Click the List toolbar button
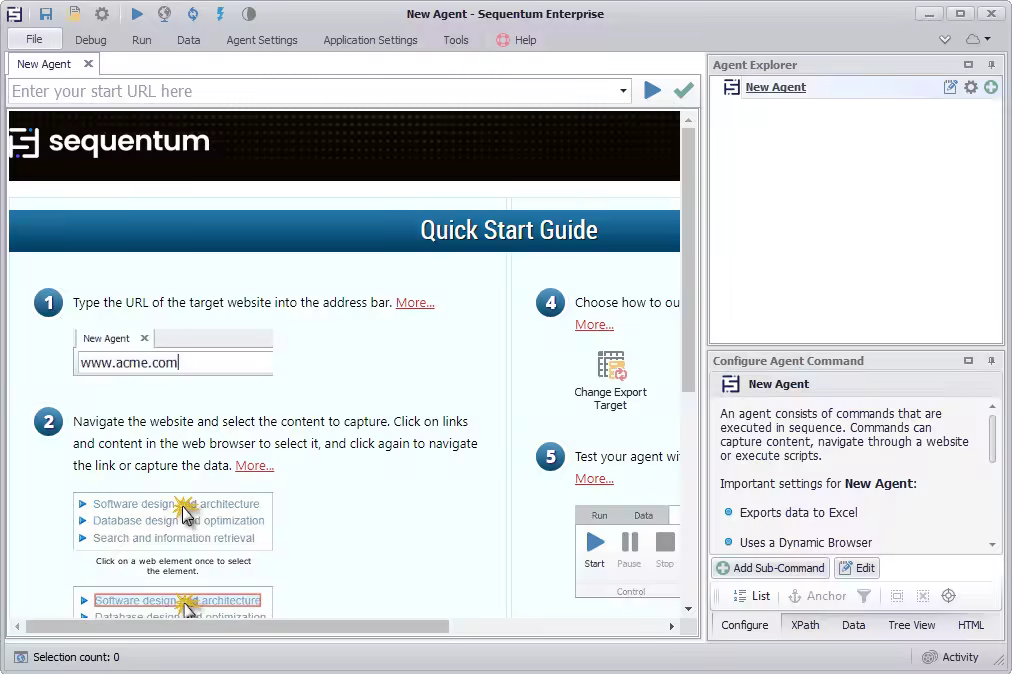Screen dimensions: 1012x674 point(752,596)
